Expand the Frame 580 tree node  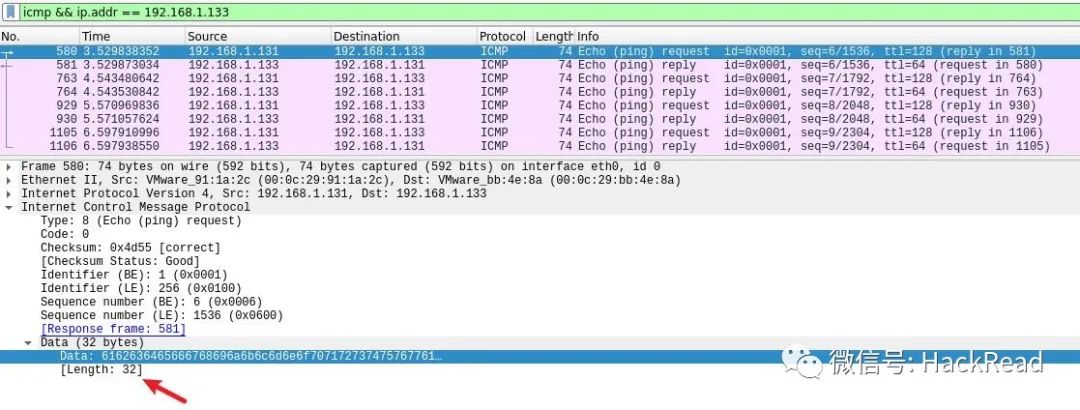pyautogui.click(x=8, y=167)
